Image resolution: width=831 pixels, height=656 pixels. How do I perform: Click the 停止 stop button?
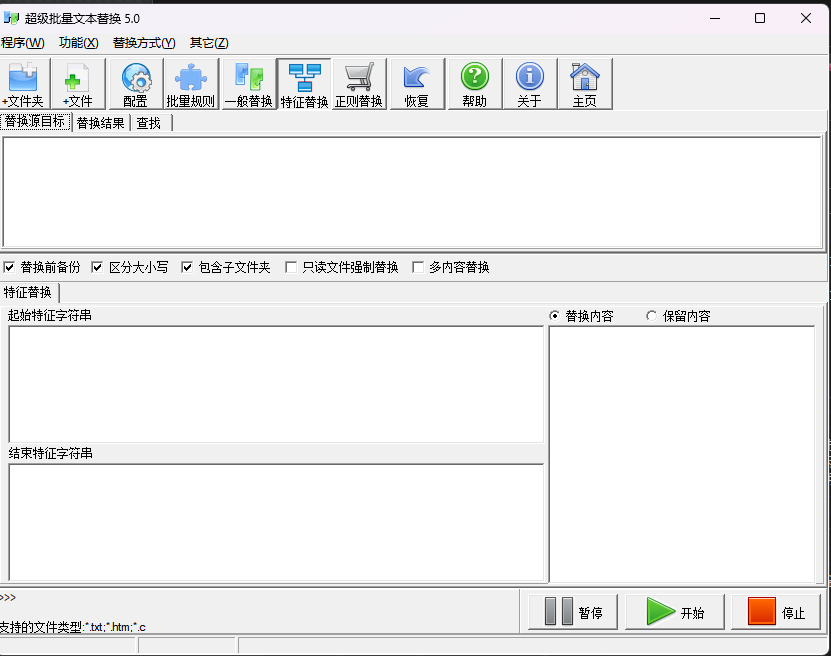pyautogui.click(x=777, y=611)
